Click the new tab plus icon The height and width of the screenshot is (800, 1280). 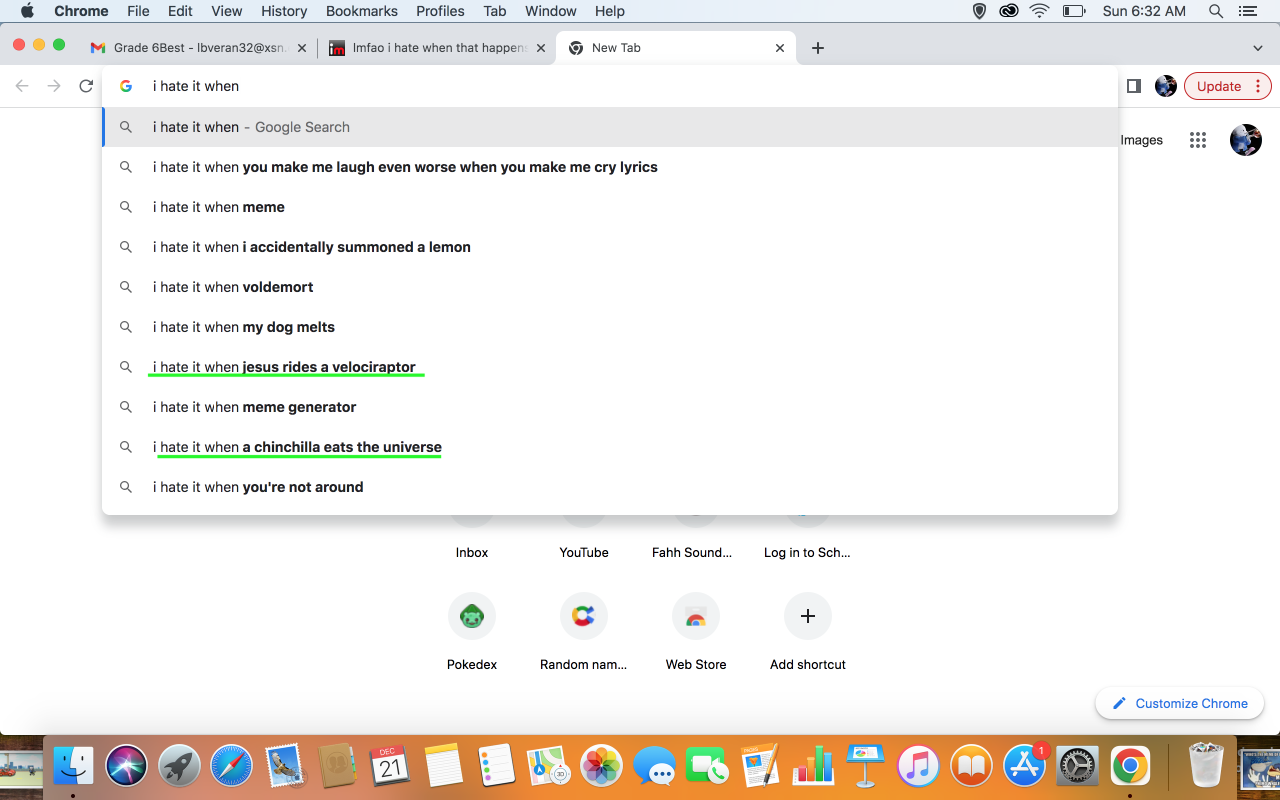pos(818,48)
